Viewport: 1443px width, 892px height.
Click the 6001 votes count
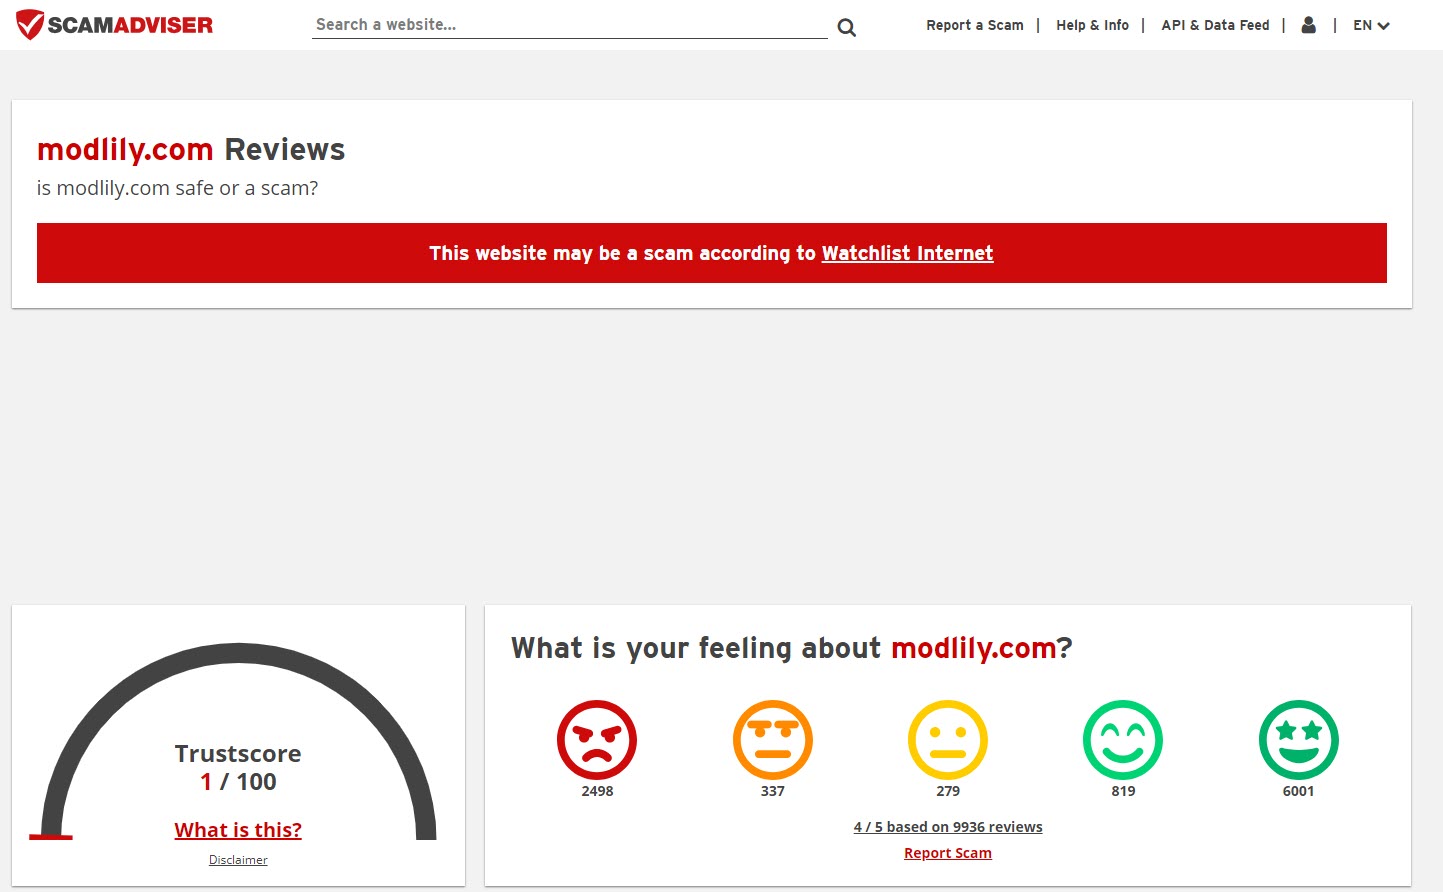[1299, 791]
